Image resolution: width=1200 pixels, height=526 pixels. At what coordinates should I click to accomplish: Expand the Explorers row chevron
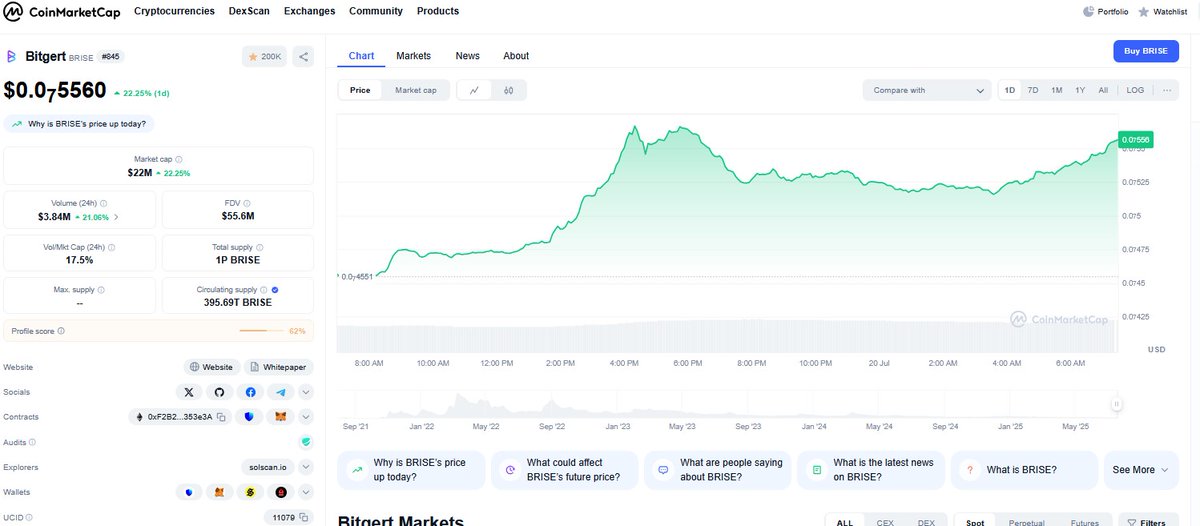[x=306, y=467]
